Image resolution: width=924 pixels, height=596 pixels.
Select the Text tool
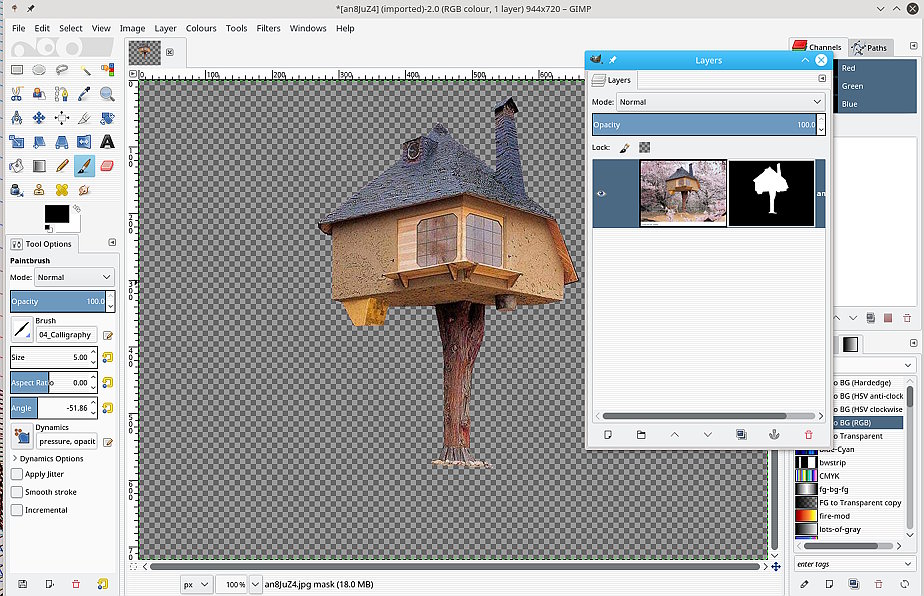pyautogui.click(x=107, y=142)
